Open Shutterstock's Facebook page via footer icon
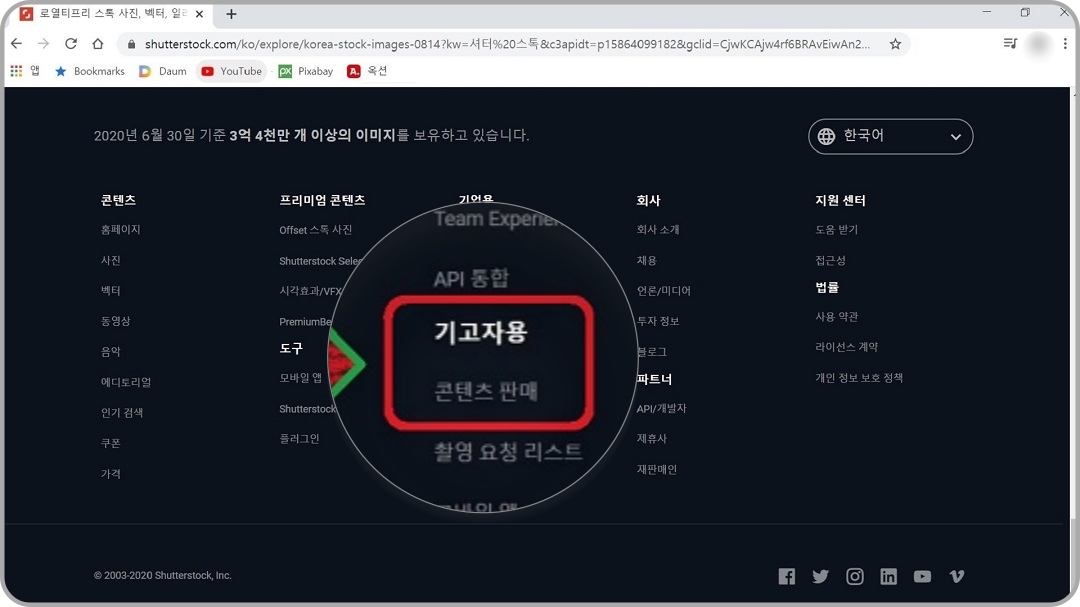1080x607 pixels. click(787, 576)
